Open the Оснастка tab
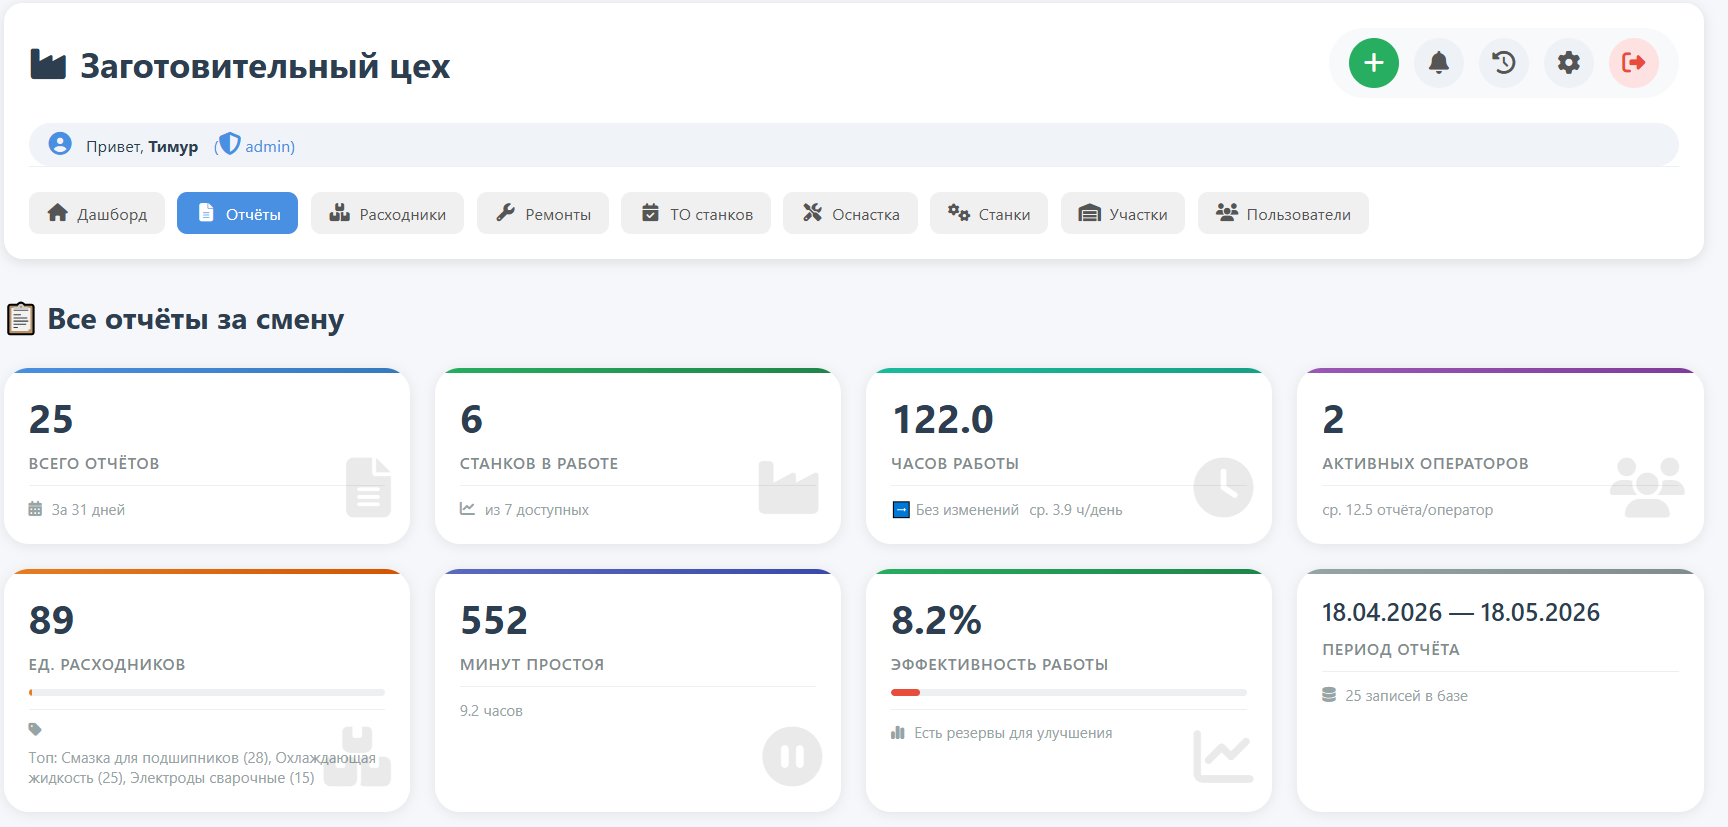This screenshot has height=827, width=1728. coord(850,213)
